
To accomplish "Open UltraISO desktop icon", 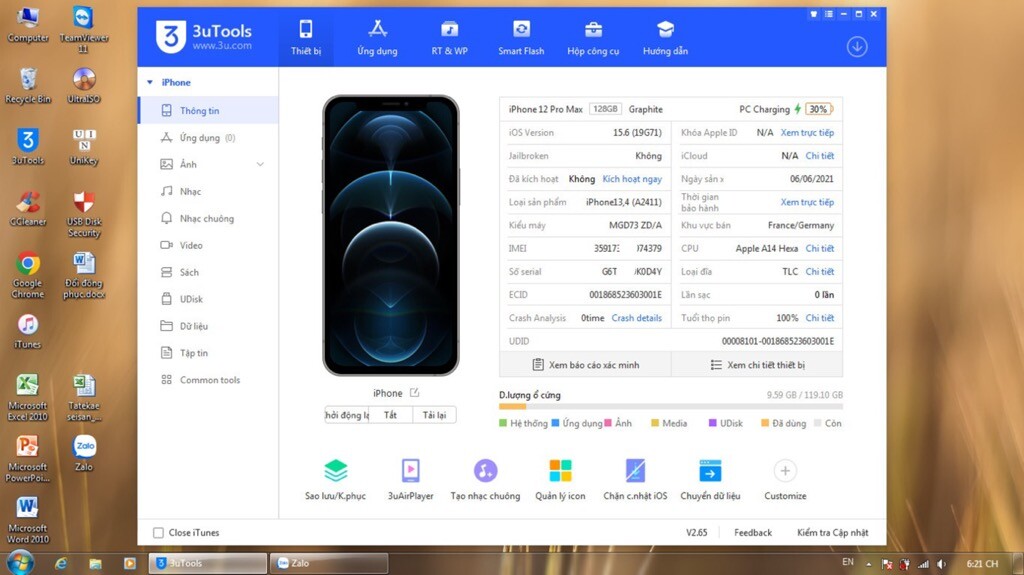I will pos(84,86).
